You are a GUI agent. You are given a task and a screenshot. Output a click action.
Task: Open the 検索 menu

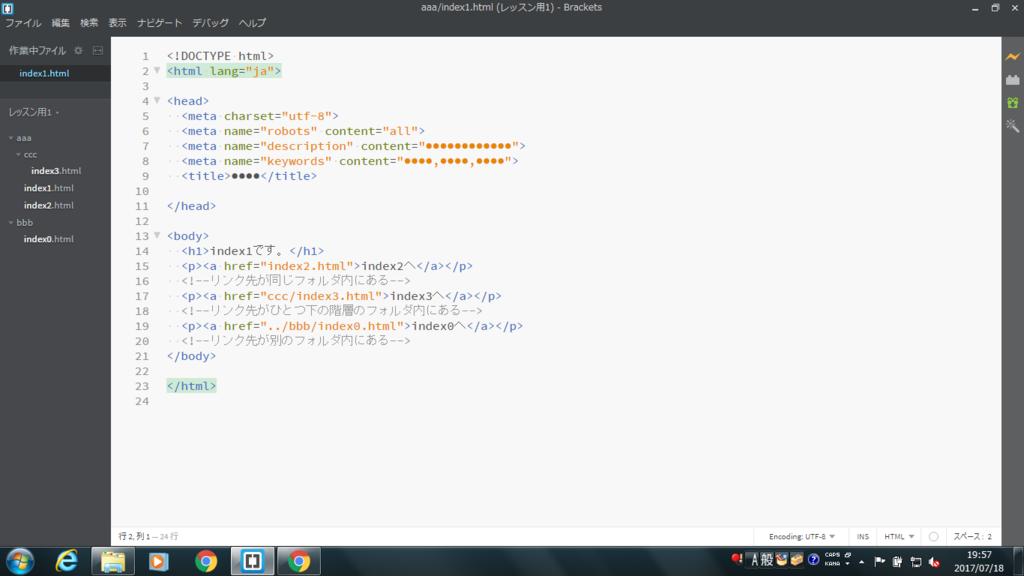click(89, 23)
